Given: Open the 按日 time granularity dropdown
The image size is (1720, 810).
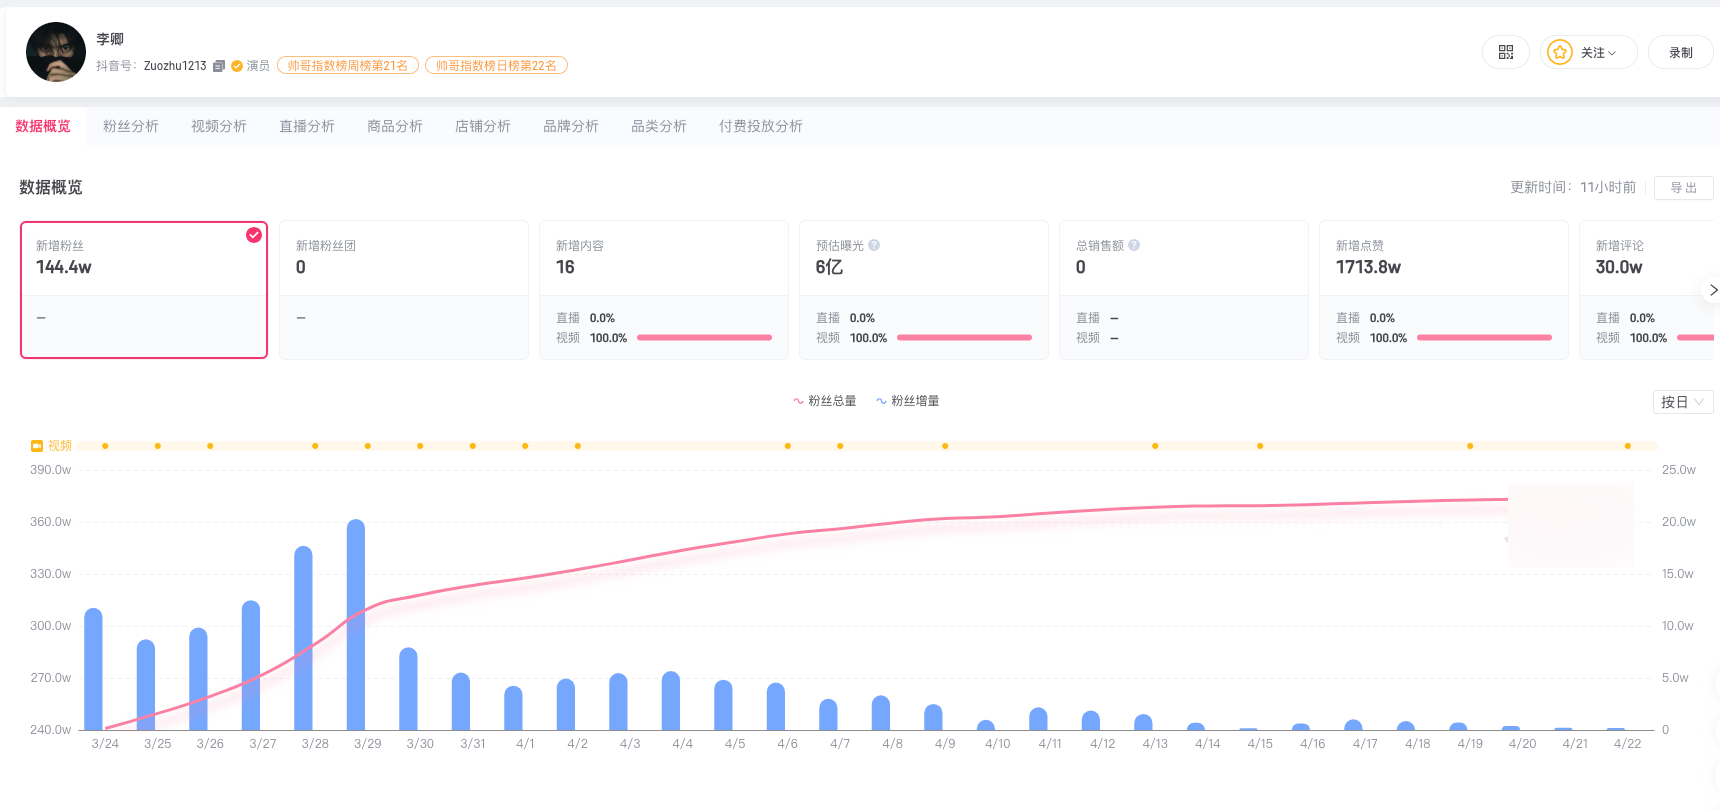Looking at the screenshot, I should [1682, 402].
